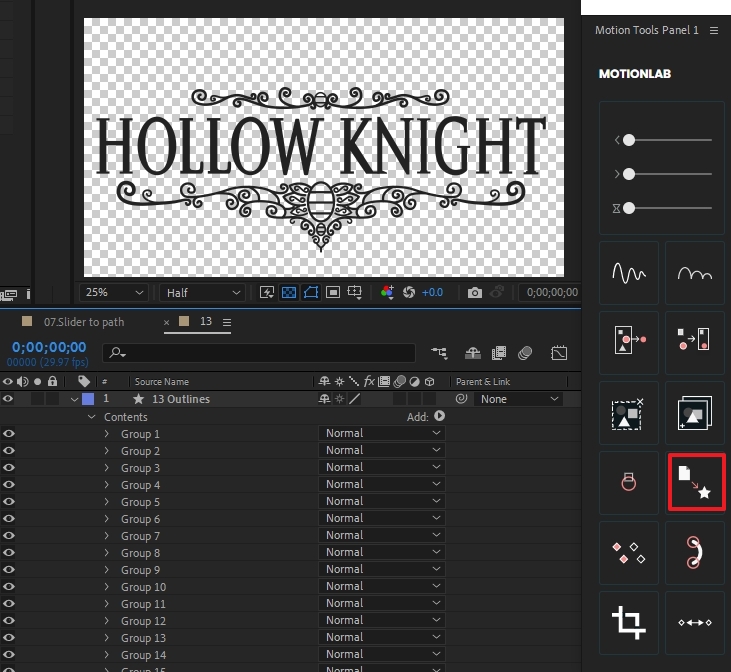Click the wiggle wave tool in MotionLab
The height and width of the screenshot is (672, 731).
628,273
